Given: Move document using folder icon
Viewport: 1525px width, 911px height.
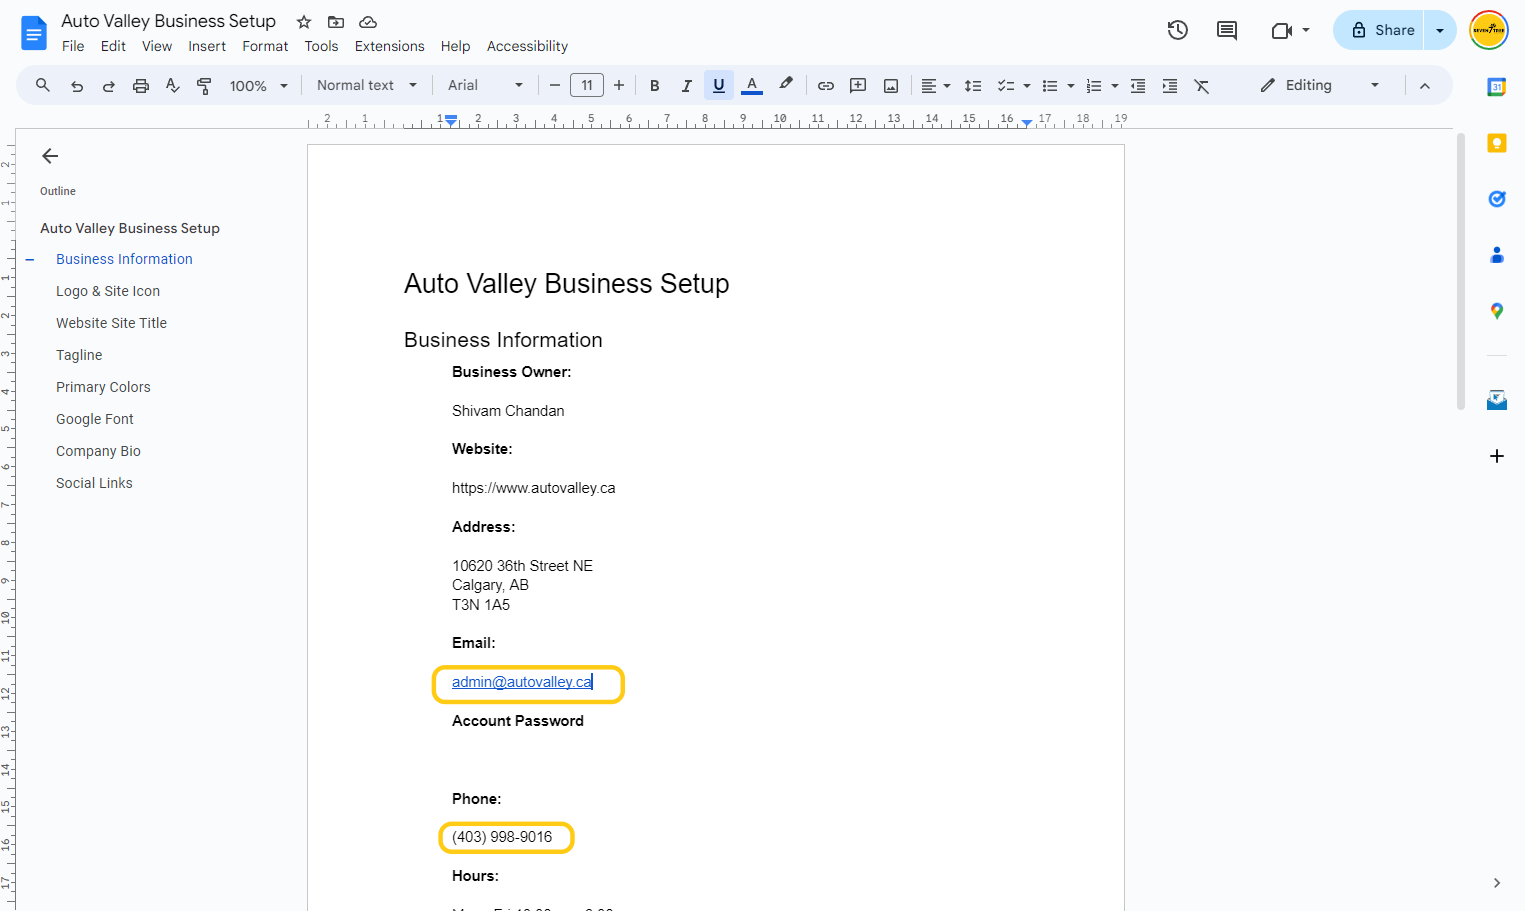Looking at the screenshot, I should pyautogui.click(x=336, y=22).
